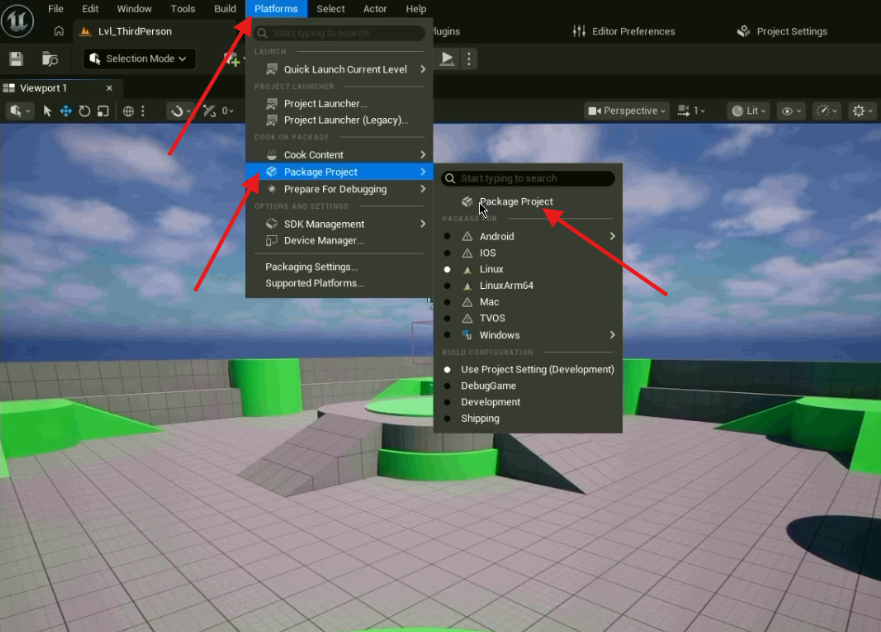Open Device Manager...

[339, 240]
